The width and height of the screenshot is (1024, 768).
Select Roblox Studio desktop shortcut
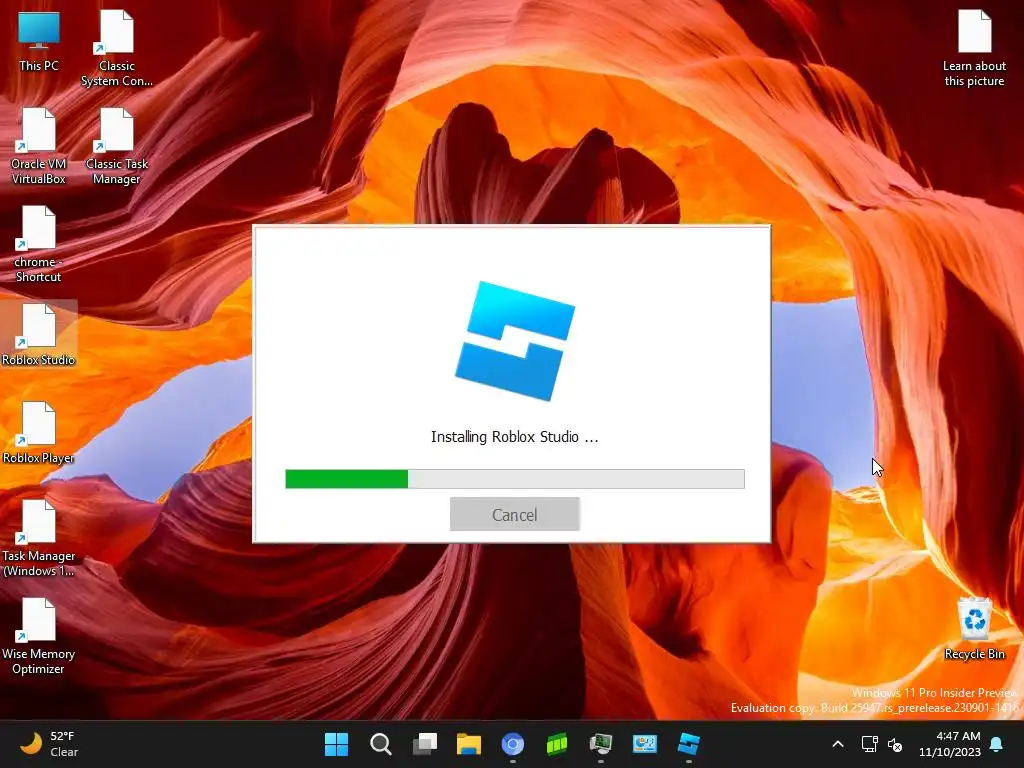click(x=39, y=334)
